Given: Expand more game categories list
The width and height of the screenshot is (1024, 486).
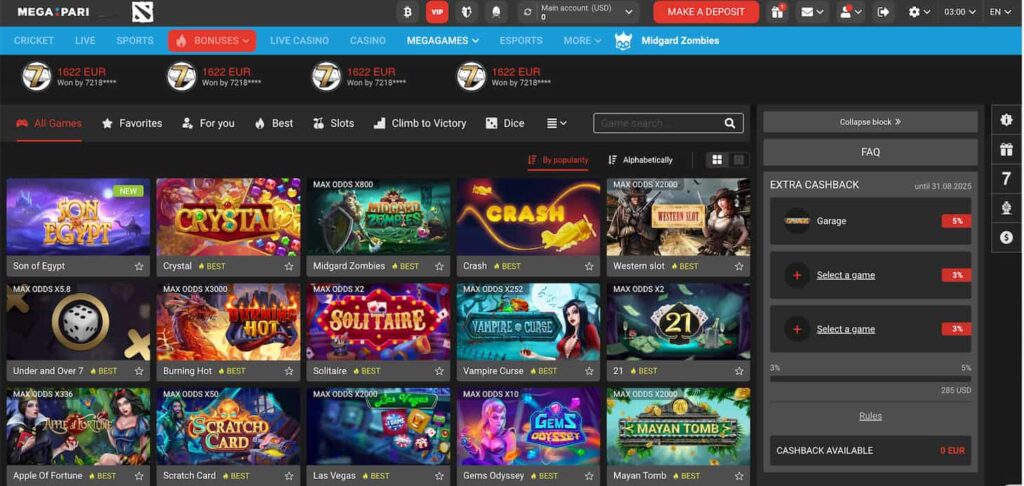Looking at the screenshot, I should (556, 123).
